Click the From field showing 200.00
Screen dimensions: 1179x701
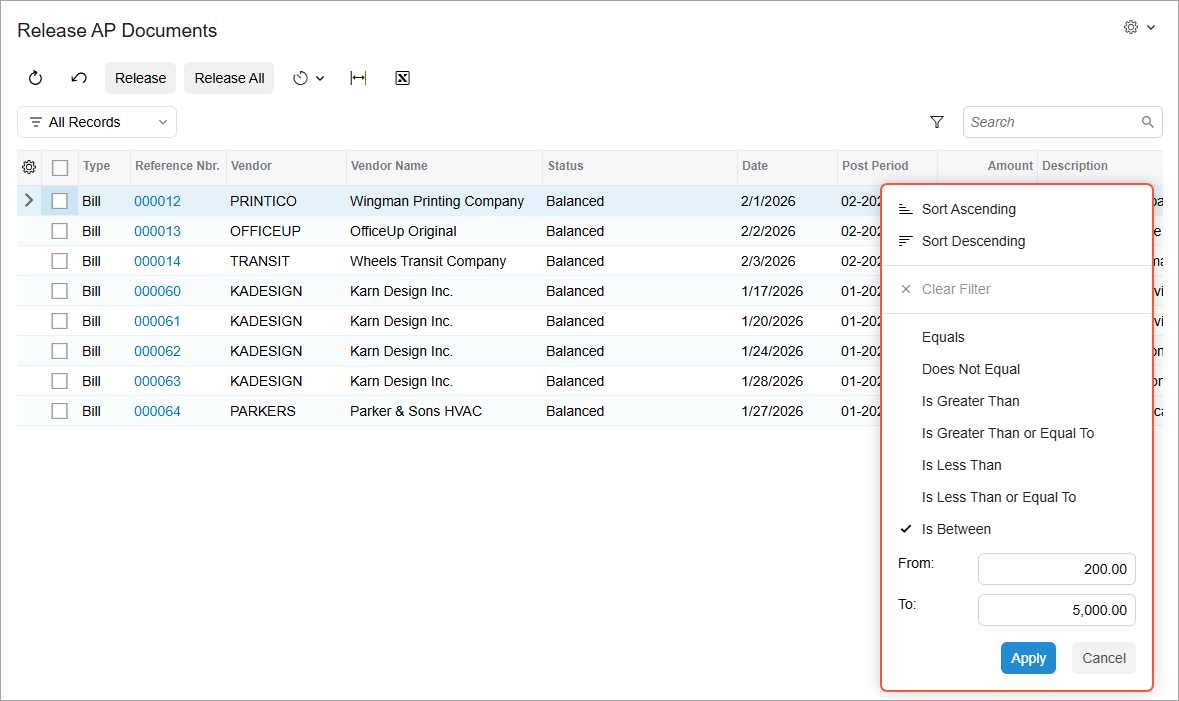1056,569
